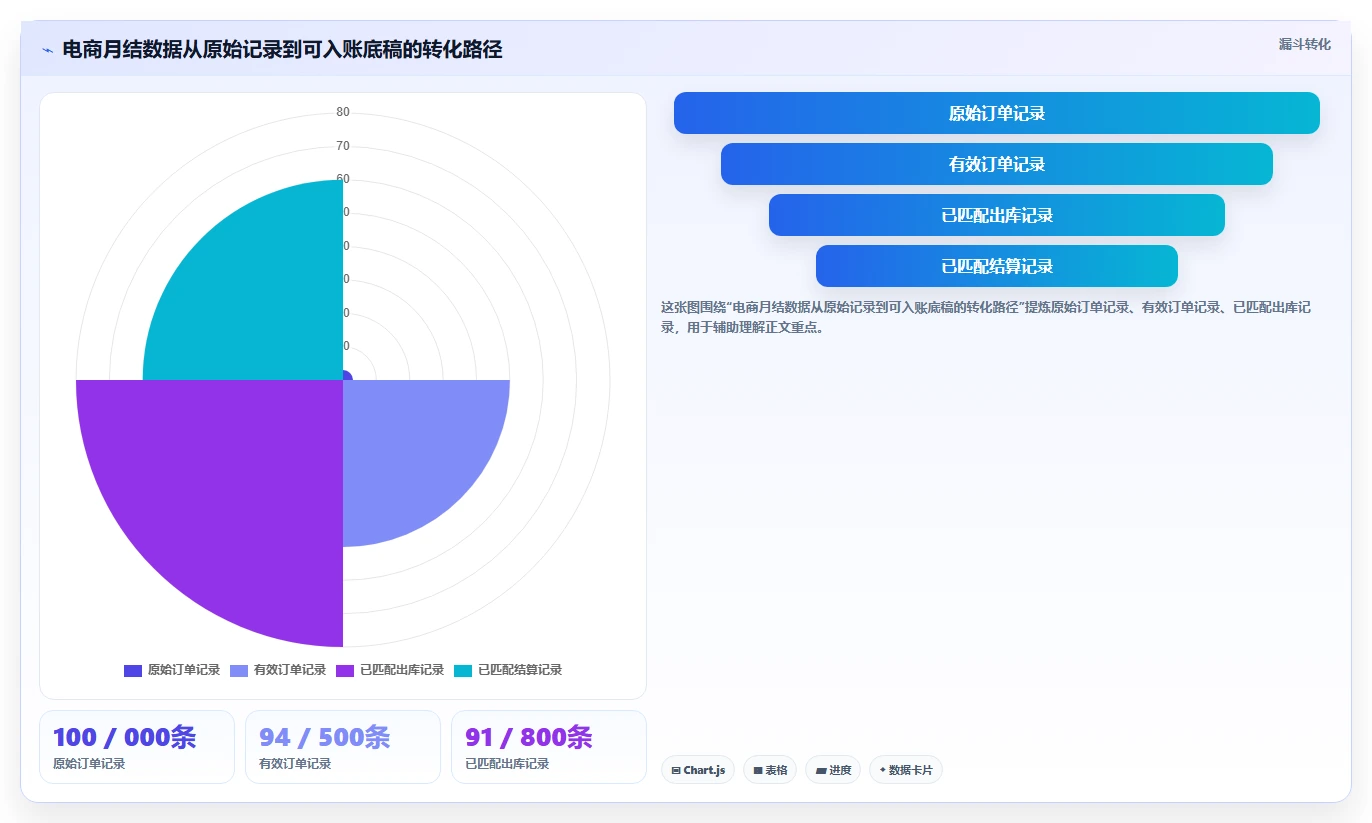Click the description paragraph under the funnel
Viewport: 1372px width, 823px height.
coord(986,317)
